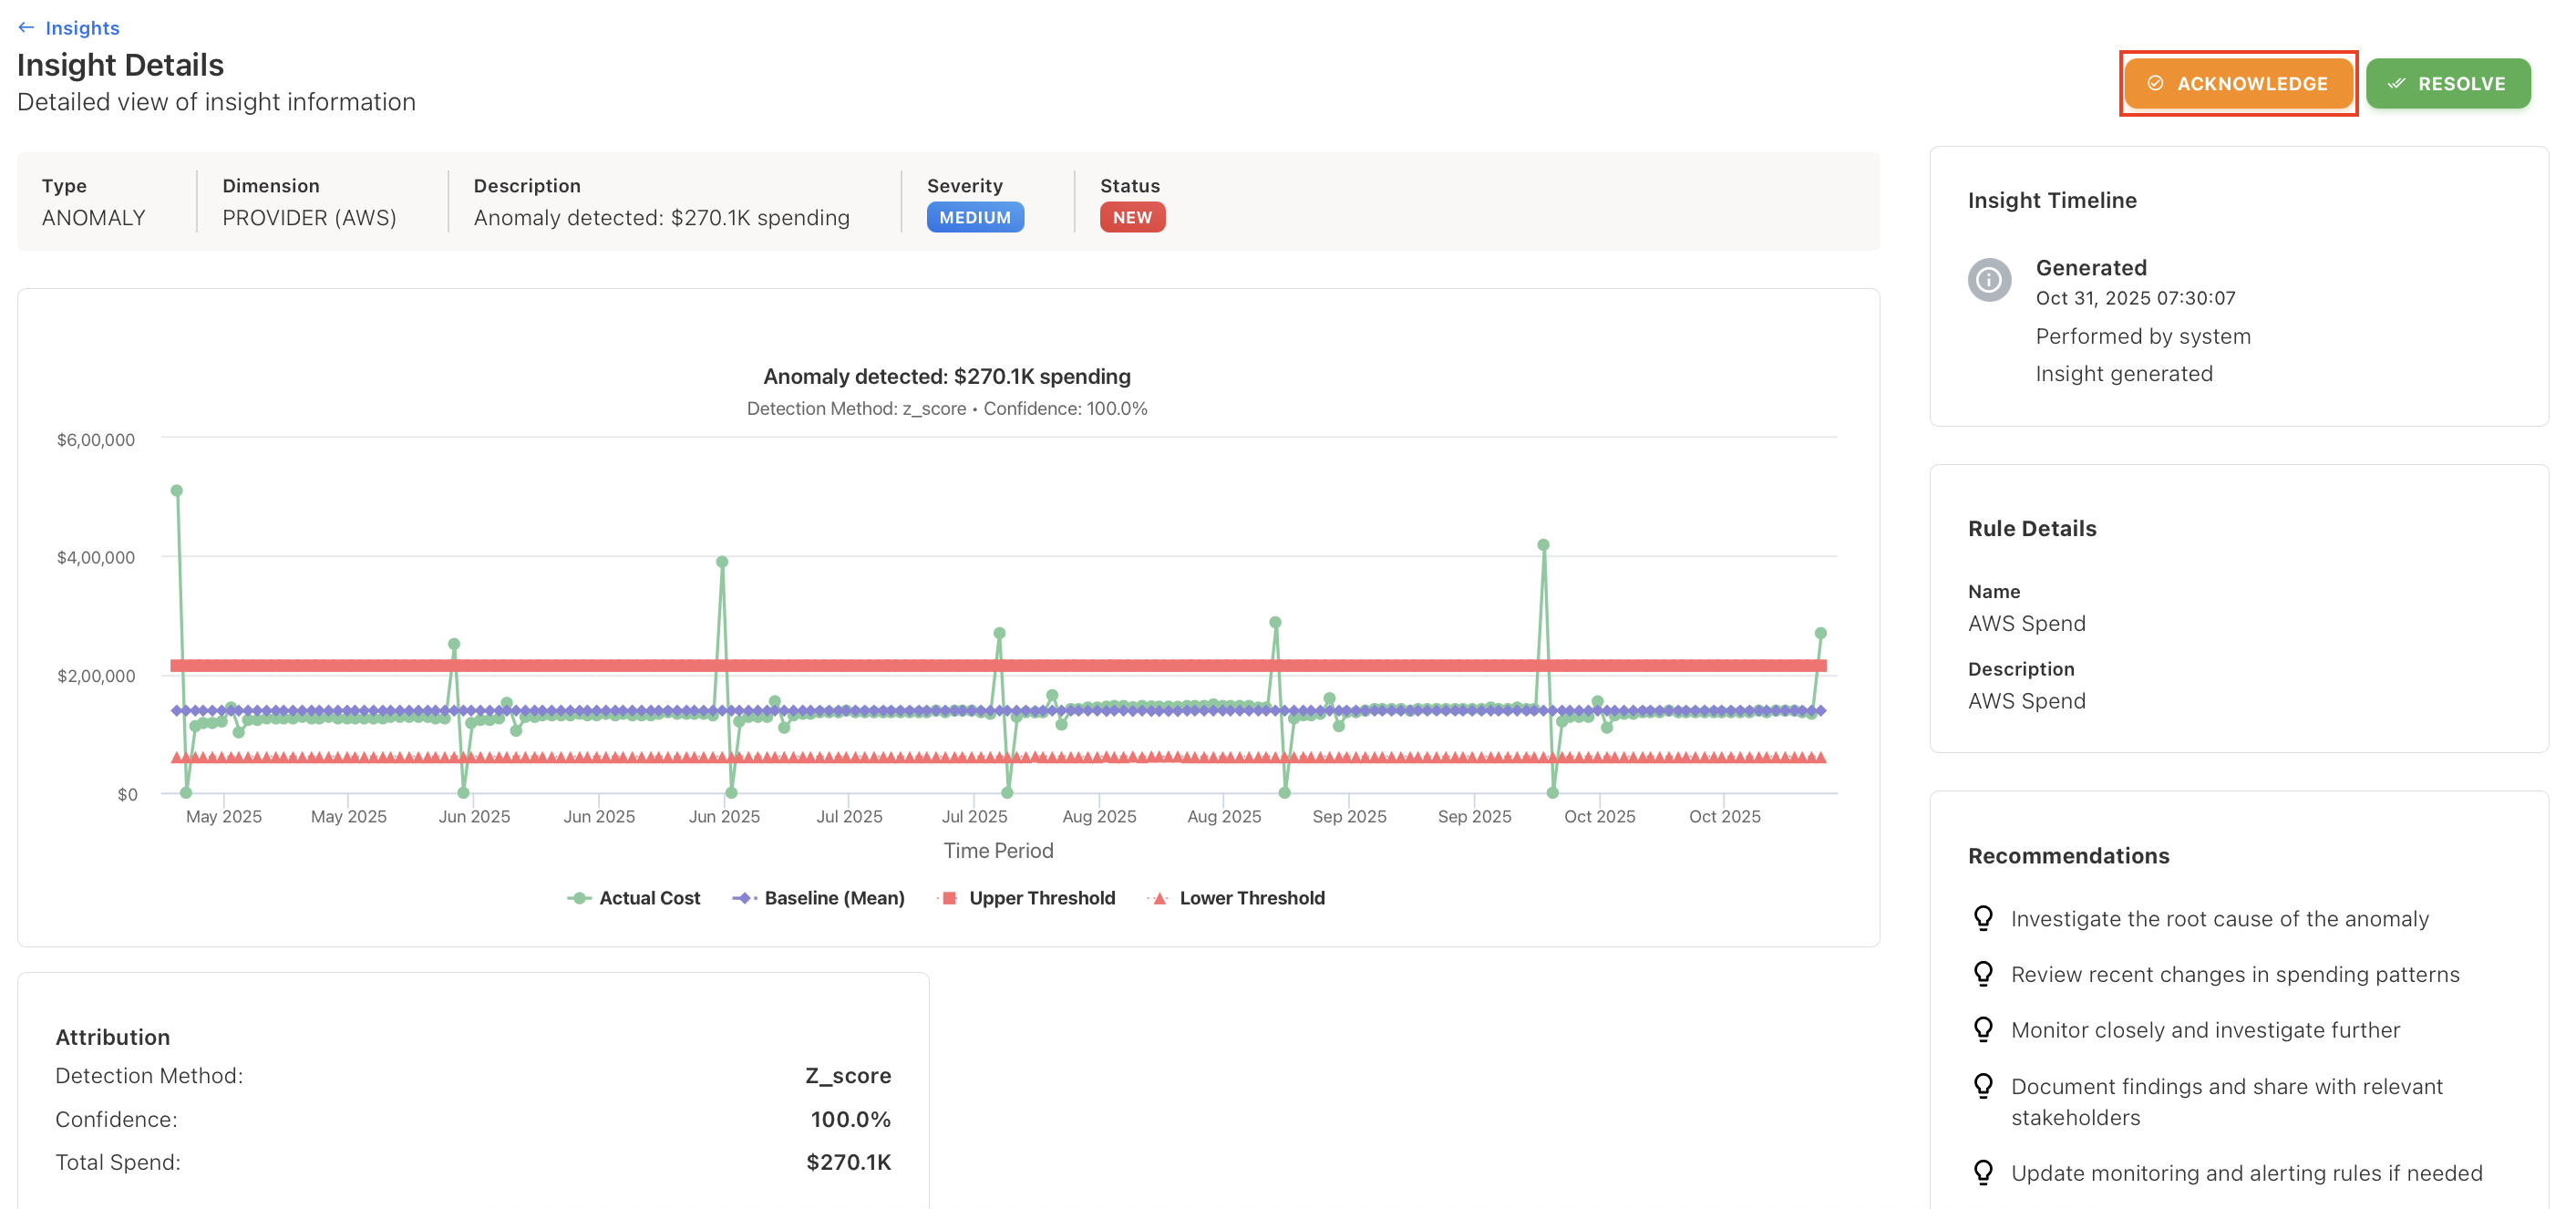Click the back arrow next to Insights
This screenshot has height=1209, width=2576.
point(26,28)
